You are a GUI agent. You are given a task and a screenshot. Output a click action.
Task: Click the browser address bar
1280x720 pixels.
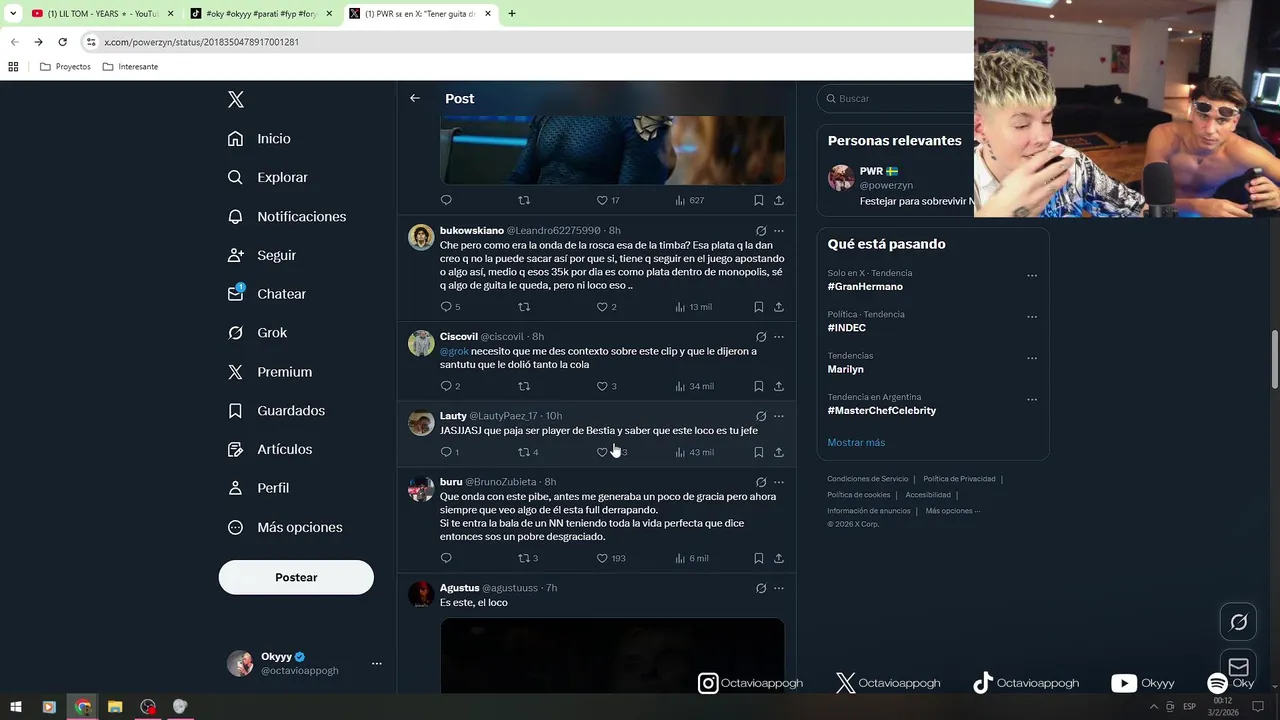click(x=525, y=42)
